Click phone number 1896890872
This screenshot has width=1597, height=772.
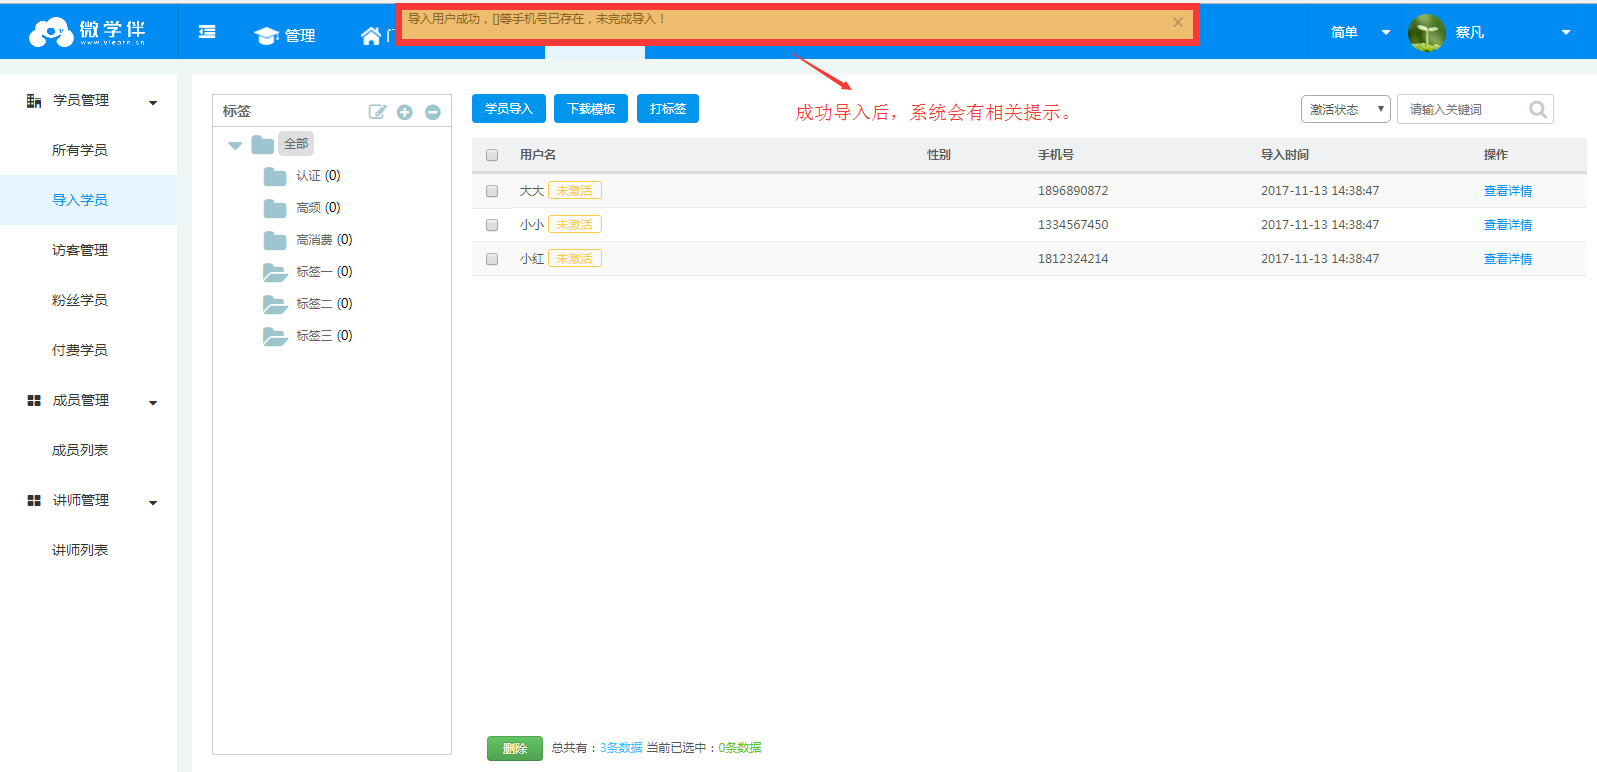[1073, 191]
